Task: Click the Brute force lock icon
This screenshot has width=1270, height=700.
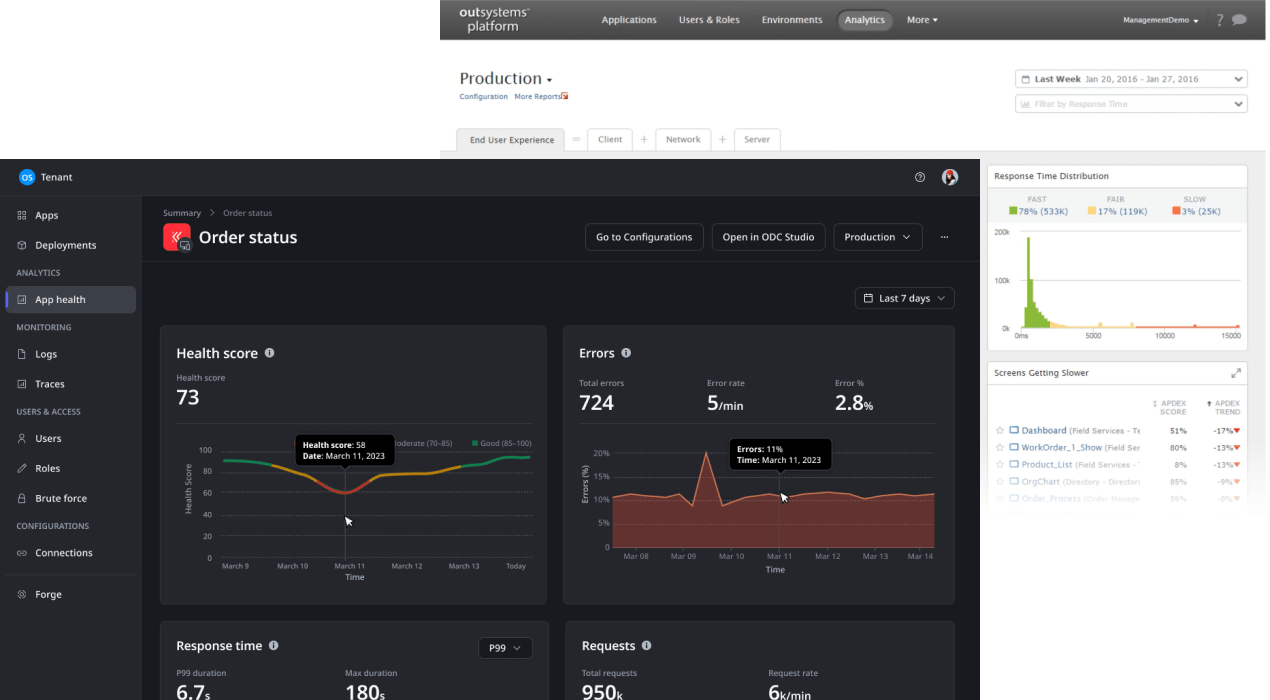Action: [23, 498]
